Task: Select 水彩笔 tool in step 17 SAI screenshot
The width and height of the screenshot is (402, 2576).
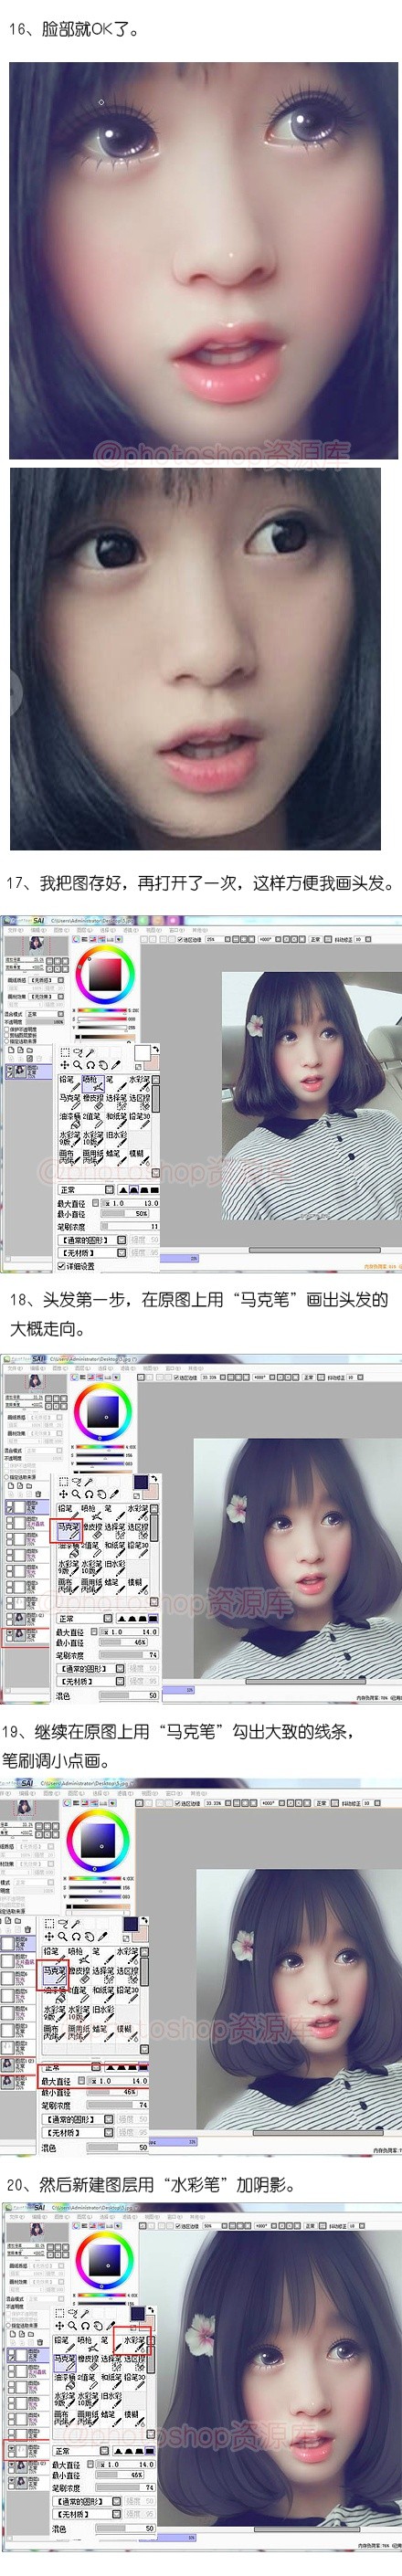Action: coord(140,1084)
